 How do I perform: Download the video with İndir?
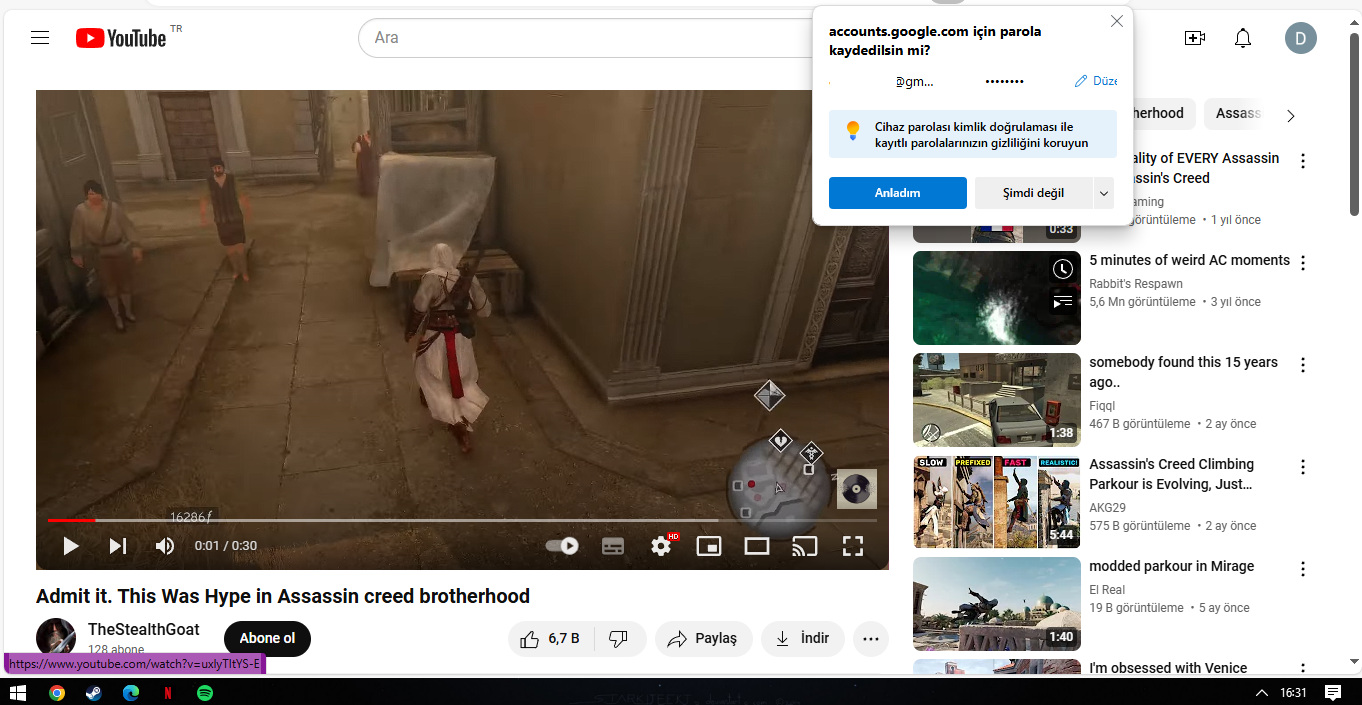pyautogui.click(x=803, y=638)
